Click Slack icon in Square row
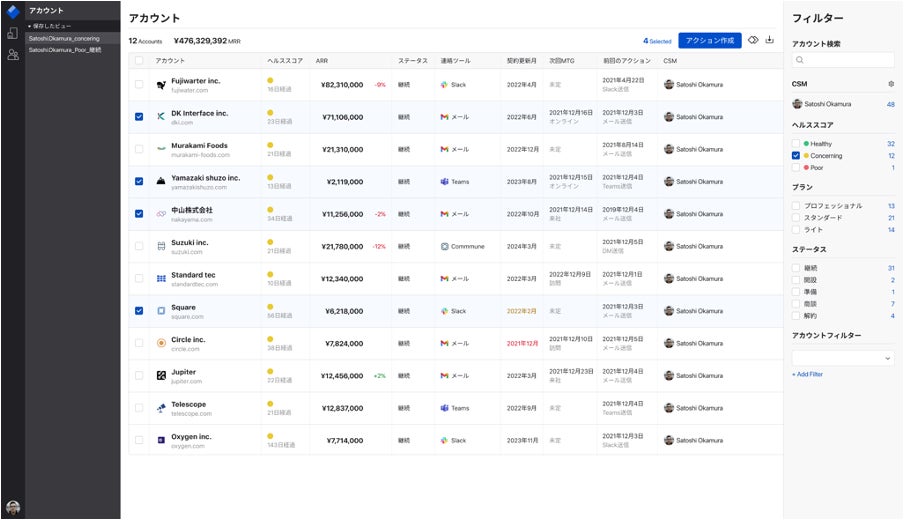Image resolution: width=904 pixels, height=520 pixels. click(444, 311)
